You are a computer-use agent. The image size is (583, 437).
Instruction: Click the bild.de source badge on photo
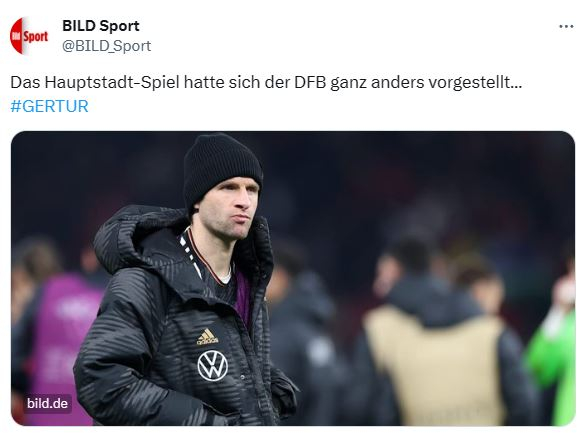point(48,404)
